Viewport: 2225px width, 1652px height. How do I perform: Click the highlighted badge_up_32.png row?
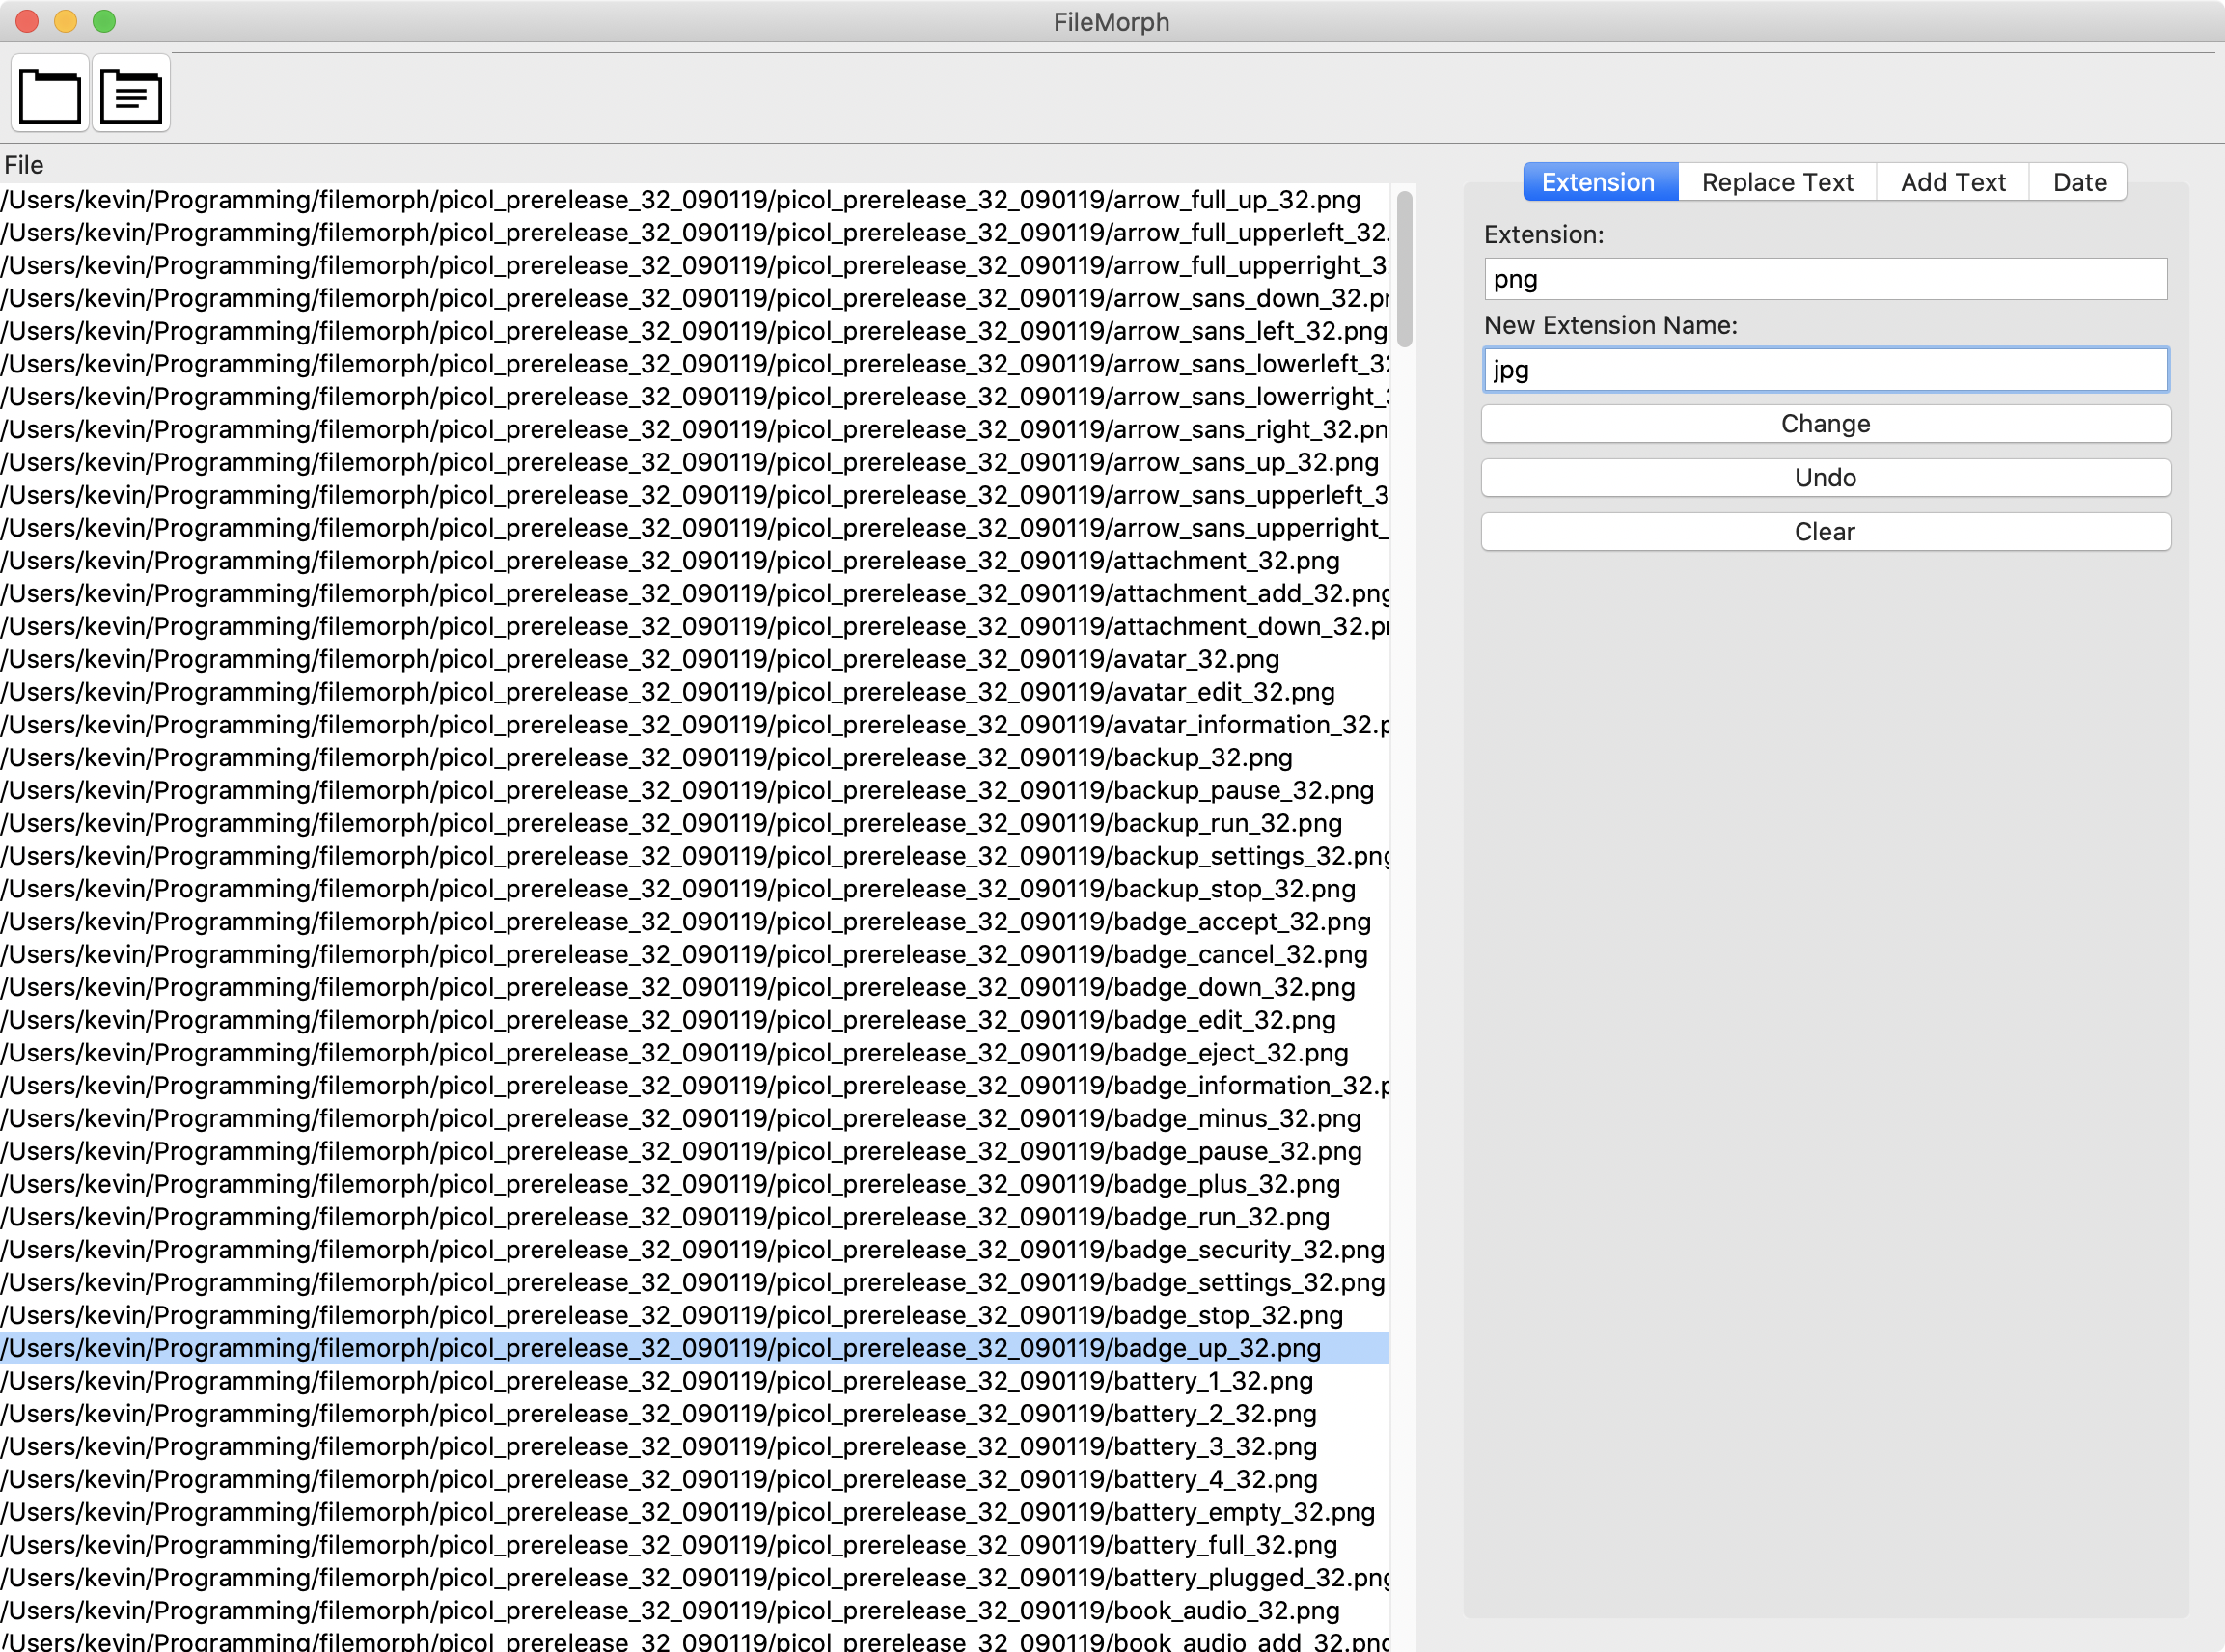click(694, 1348)
